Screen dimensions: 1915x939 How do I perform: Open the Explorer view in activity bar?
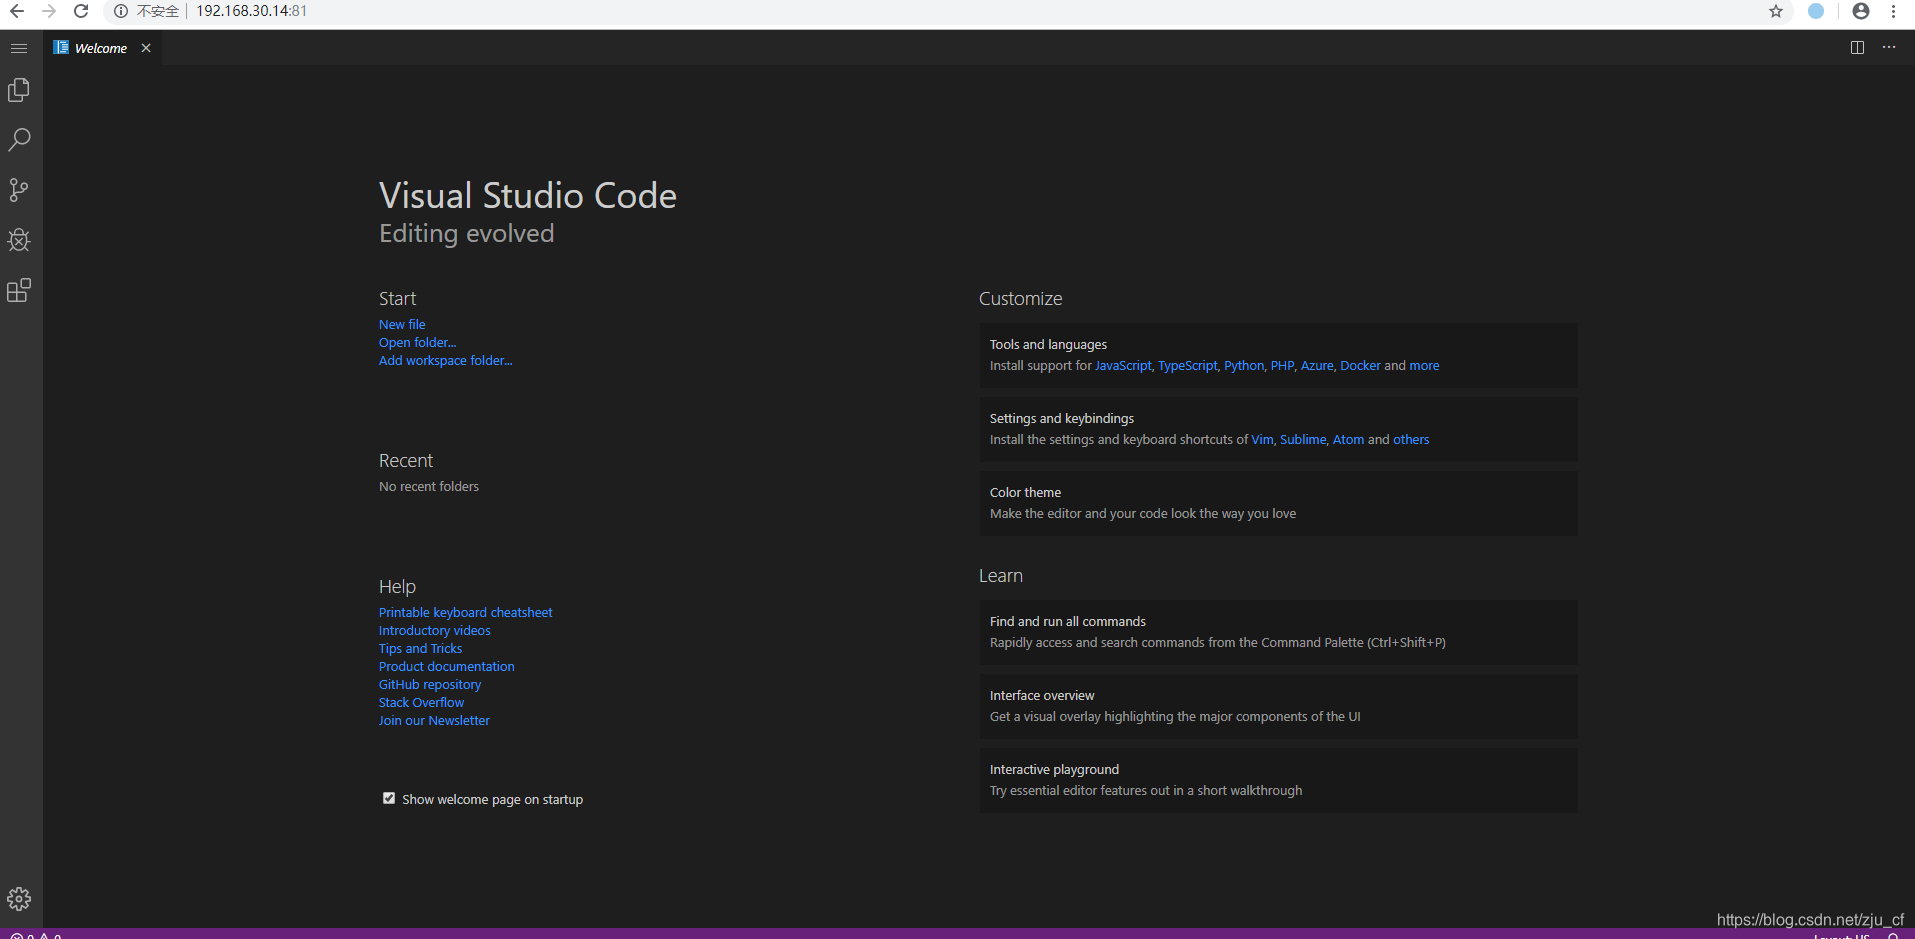(x=19, y=90)
